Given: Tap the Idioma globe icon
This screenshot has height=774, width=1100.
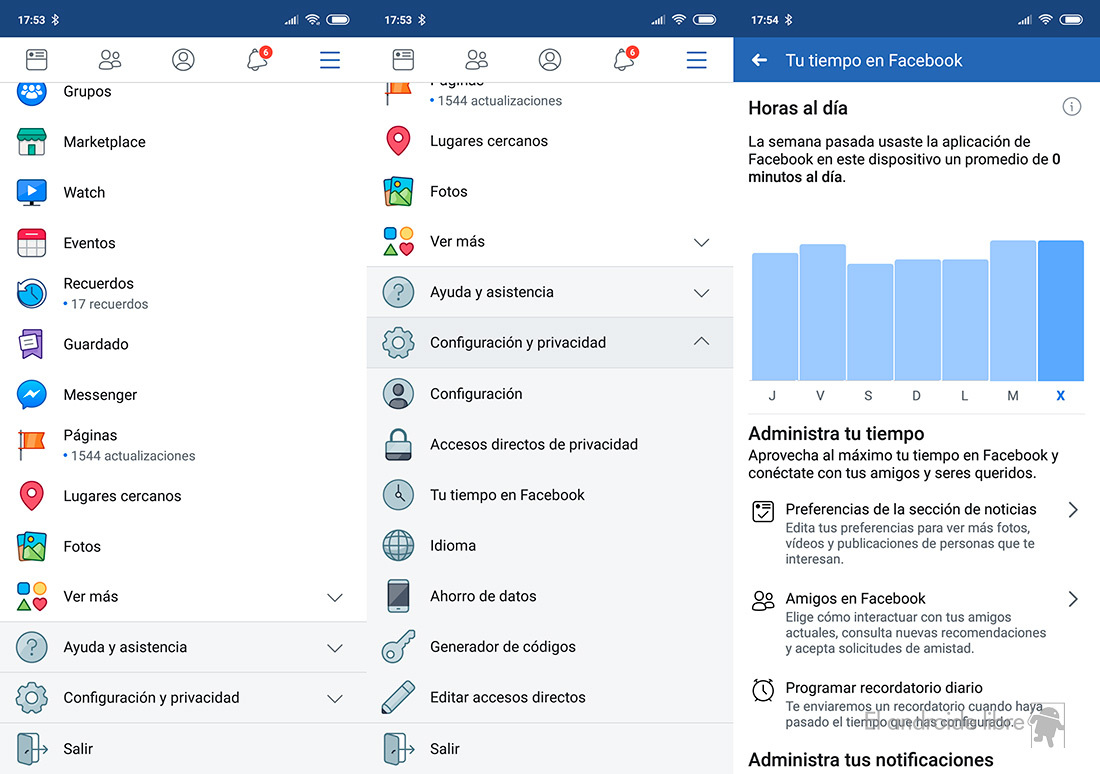Looking at the screenshot, I should (x=398, y=546).
